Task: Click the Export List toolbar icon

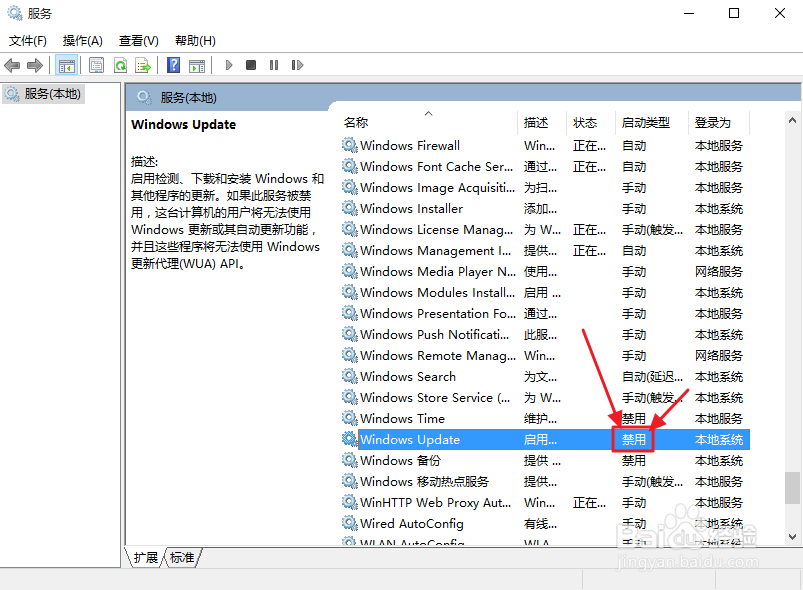Action: pos(143,66)
